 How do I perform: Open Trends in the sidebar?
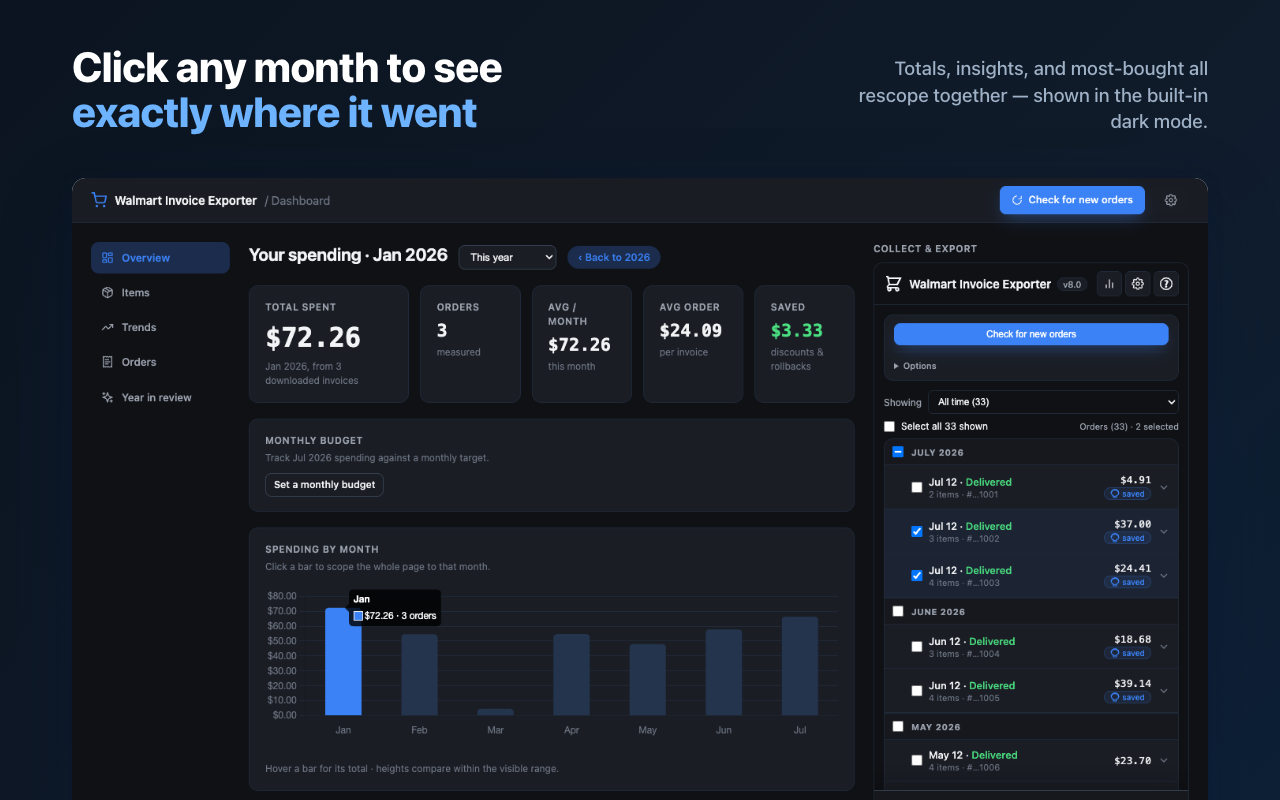pos(160,327)
